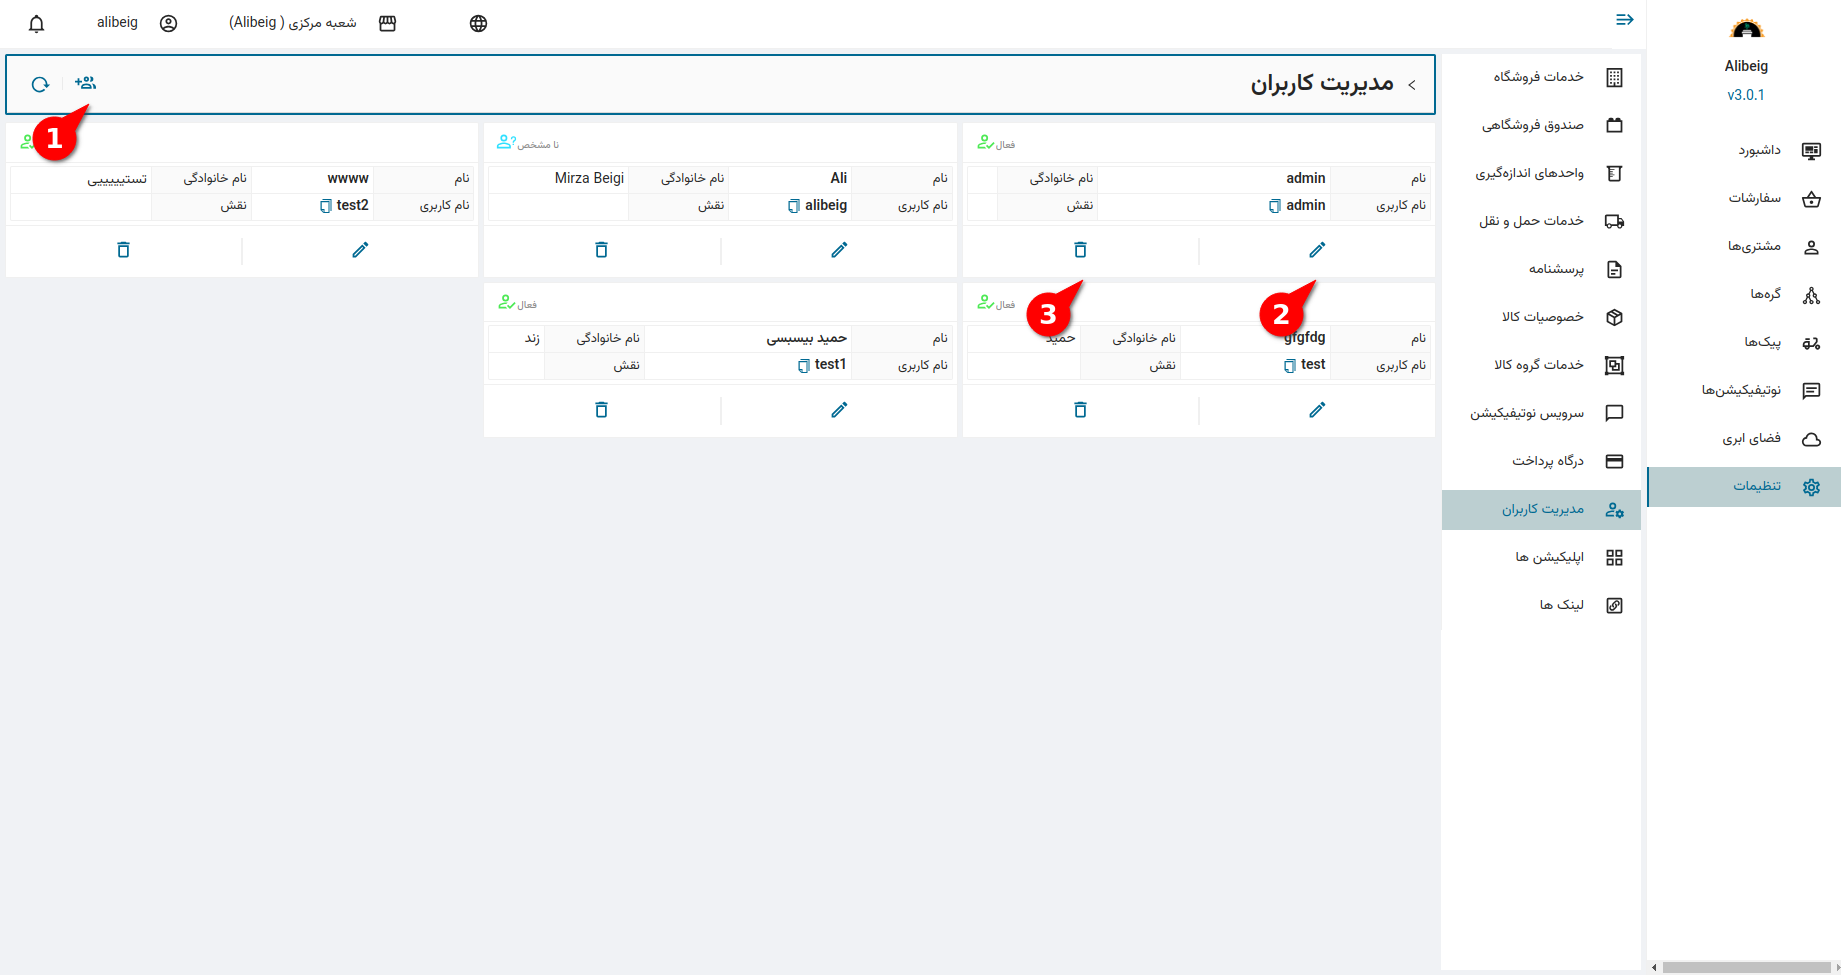
Task: Edit the admin user with pencil icon
Action: (1317, 250)
